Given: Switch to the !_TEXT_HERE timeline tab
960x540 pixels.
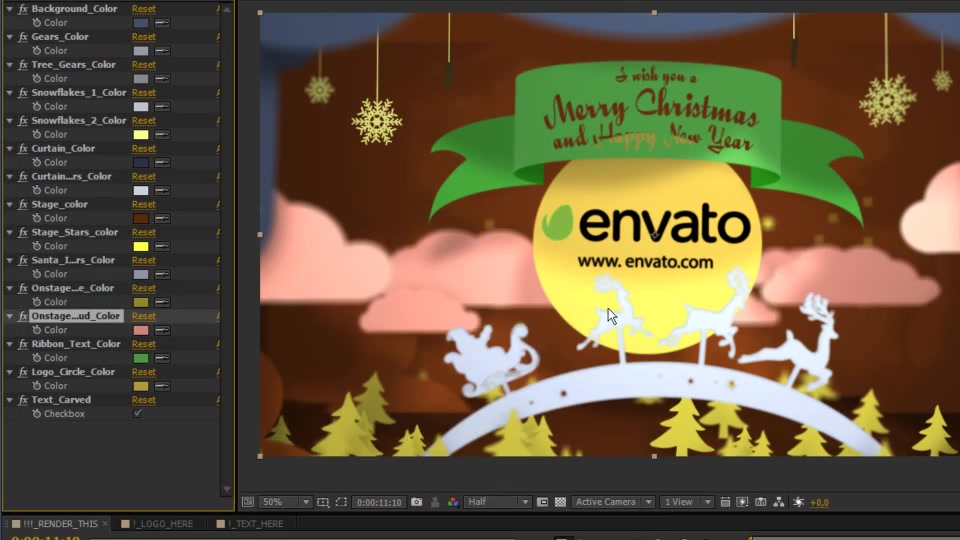Looking at the screenshot, I should pos(255,524).
